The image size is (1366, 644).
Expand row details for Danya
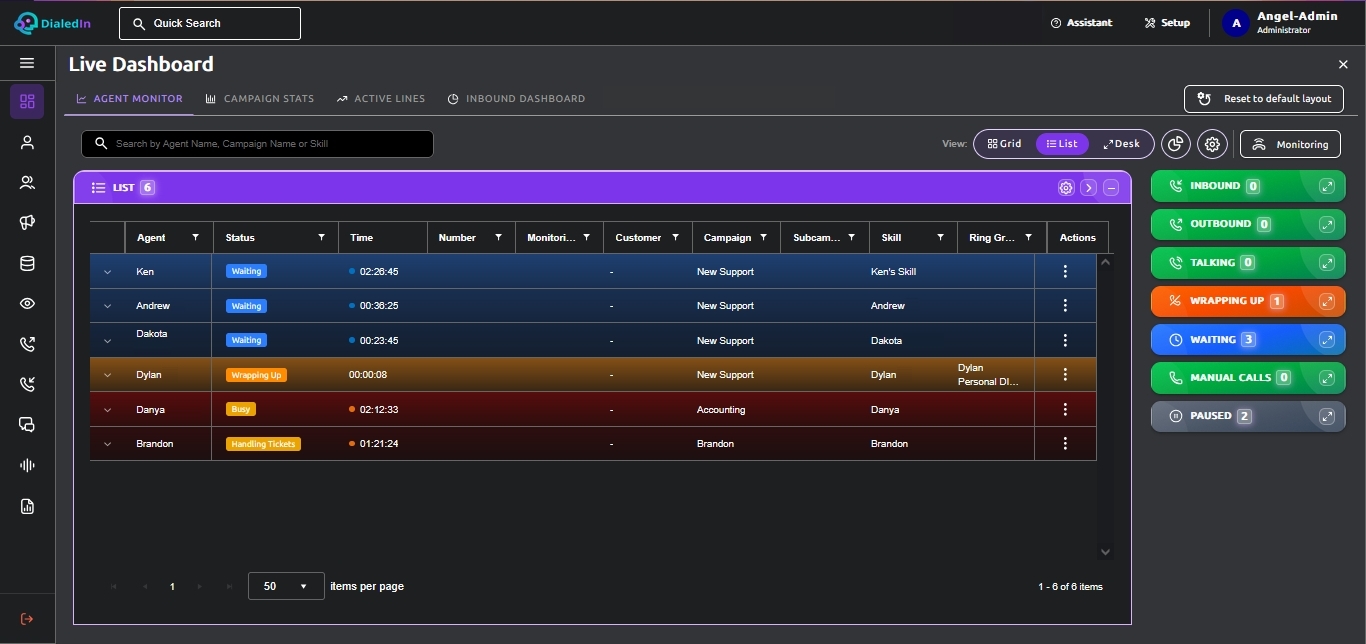(107, 410)
